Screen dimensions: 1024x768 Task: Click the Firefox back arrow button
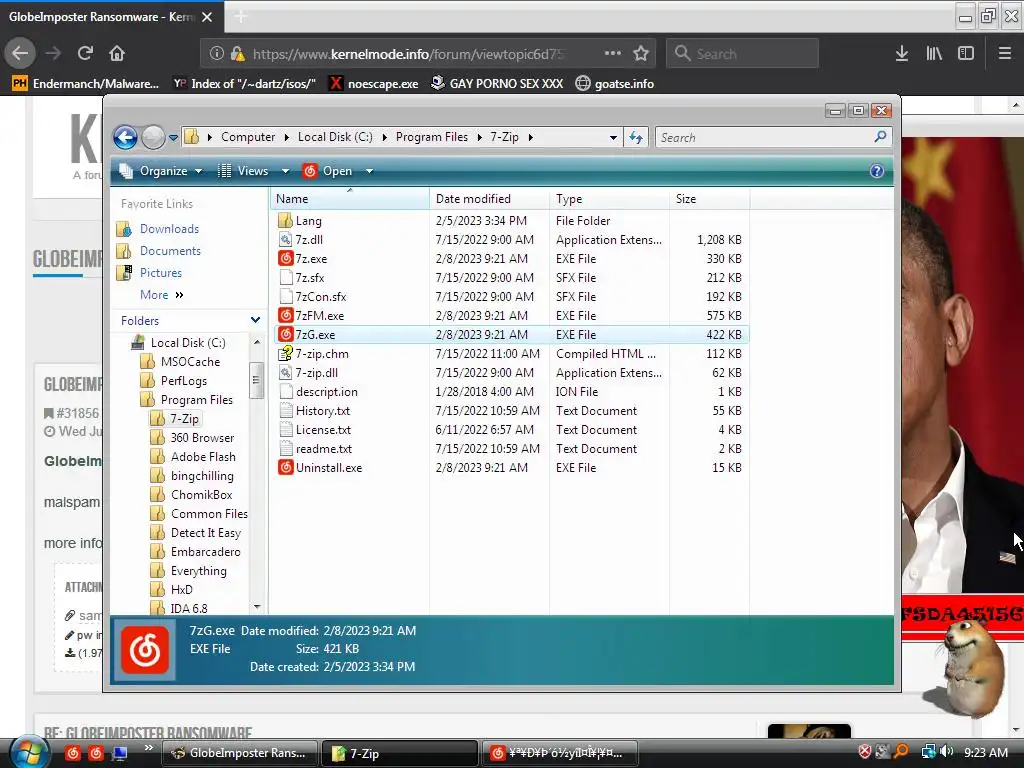point(20,53)
